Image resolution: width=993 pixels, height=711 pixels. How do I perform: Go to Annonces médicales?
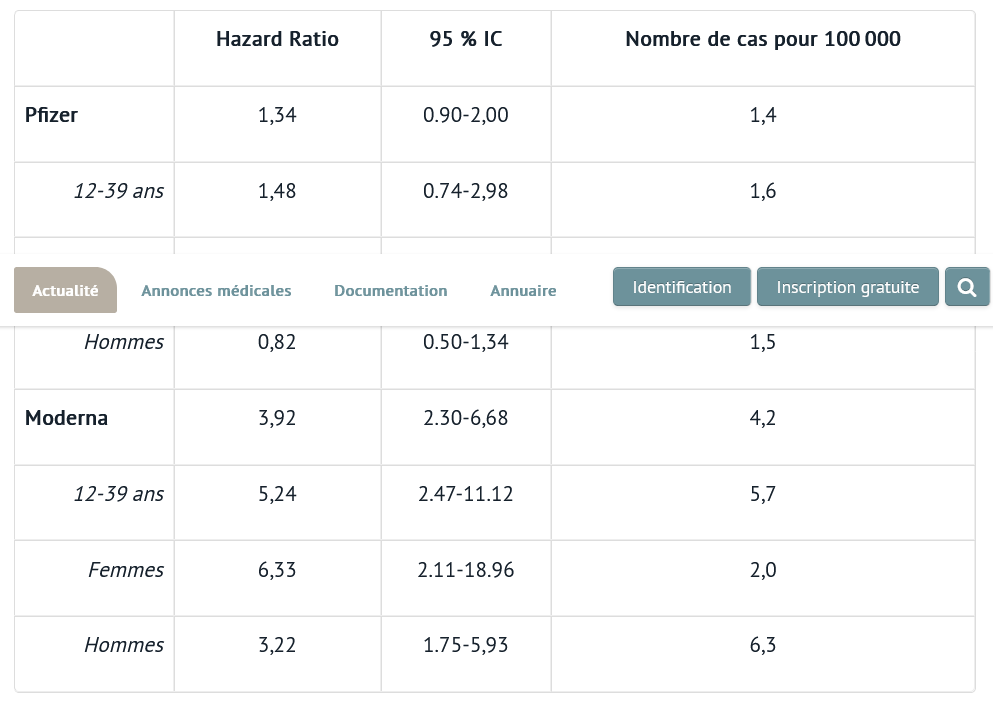pyautogui.click(x=216, y=291)
